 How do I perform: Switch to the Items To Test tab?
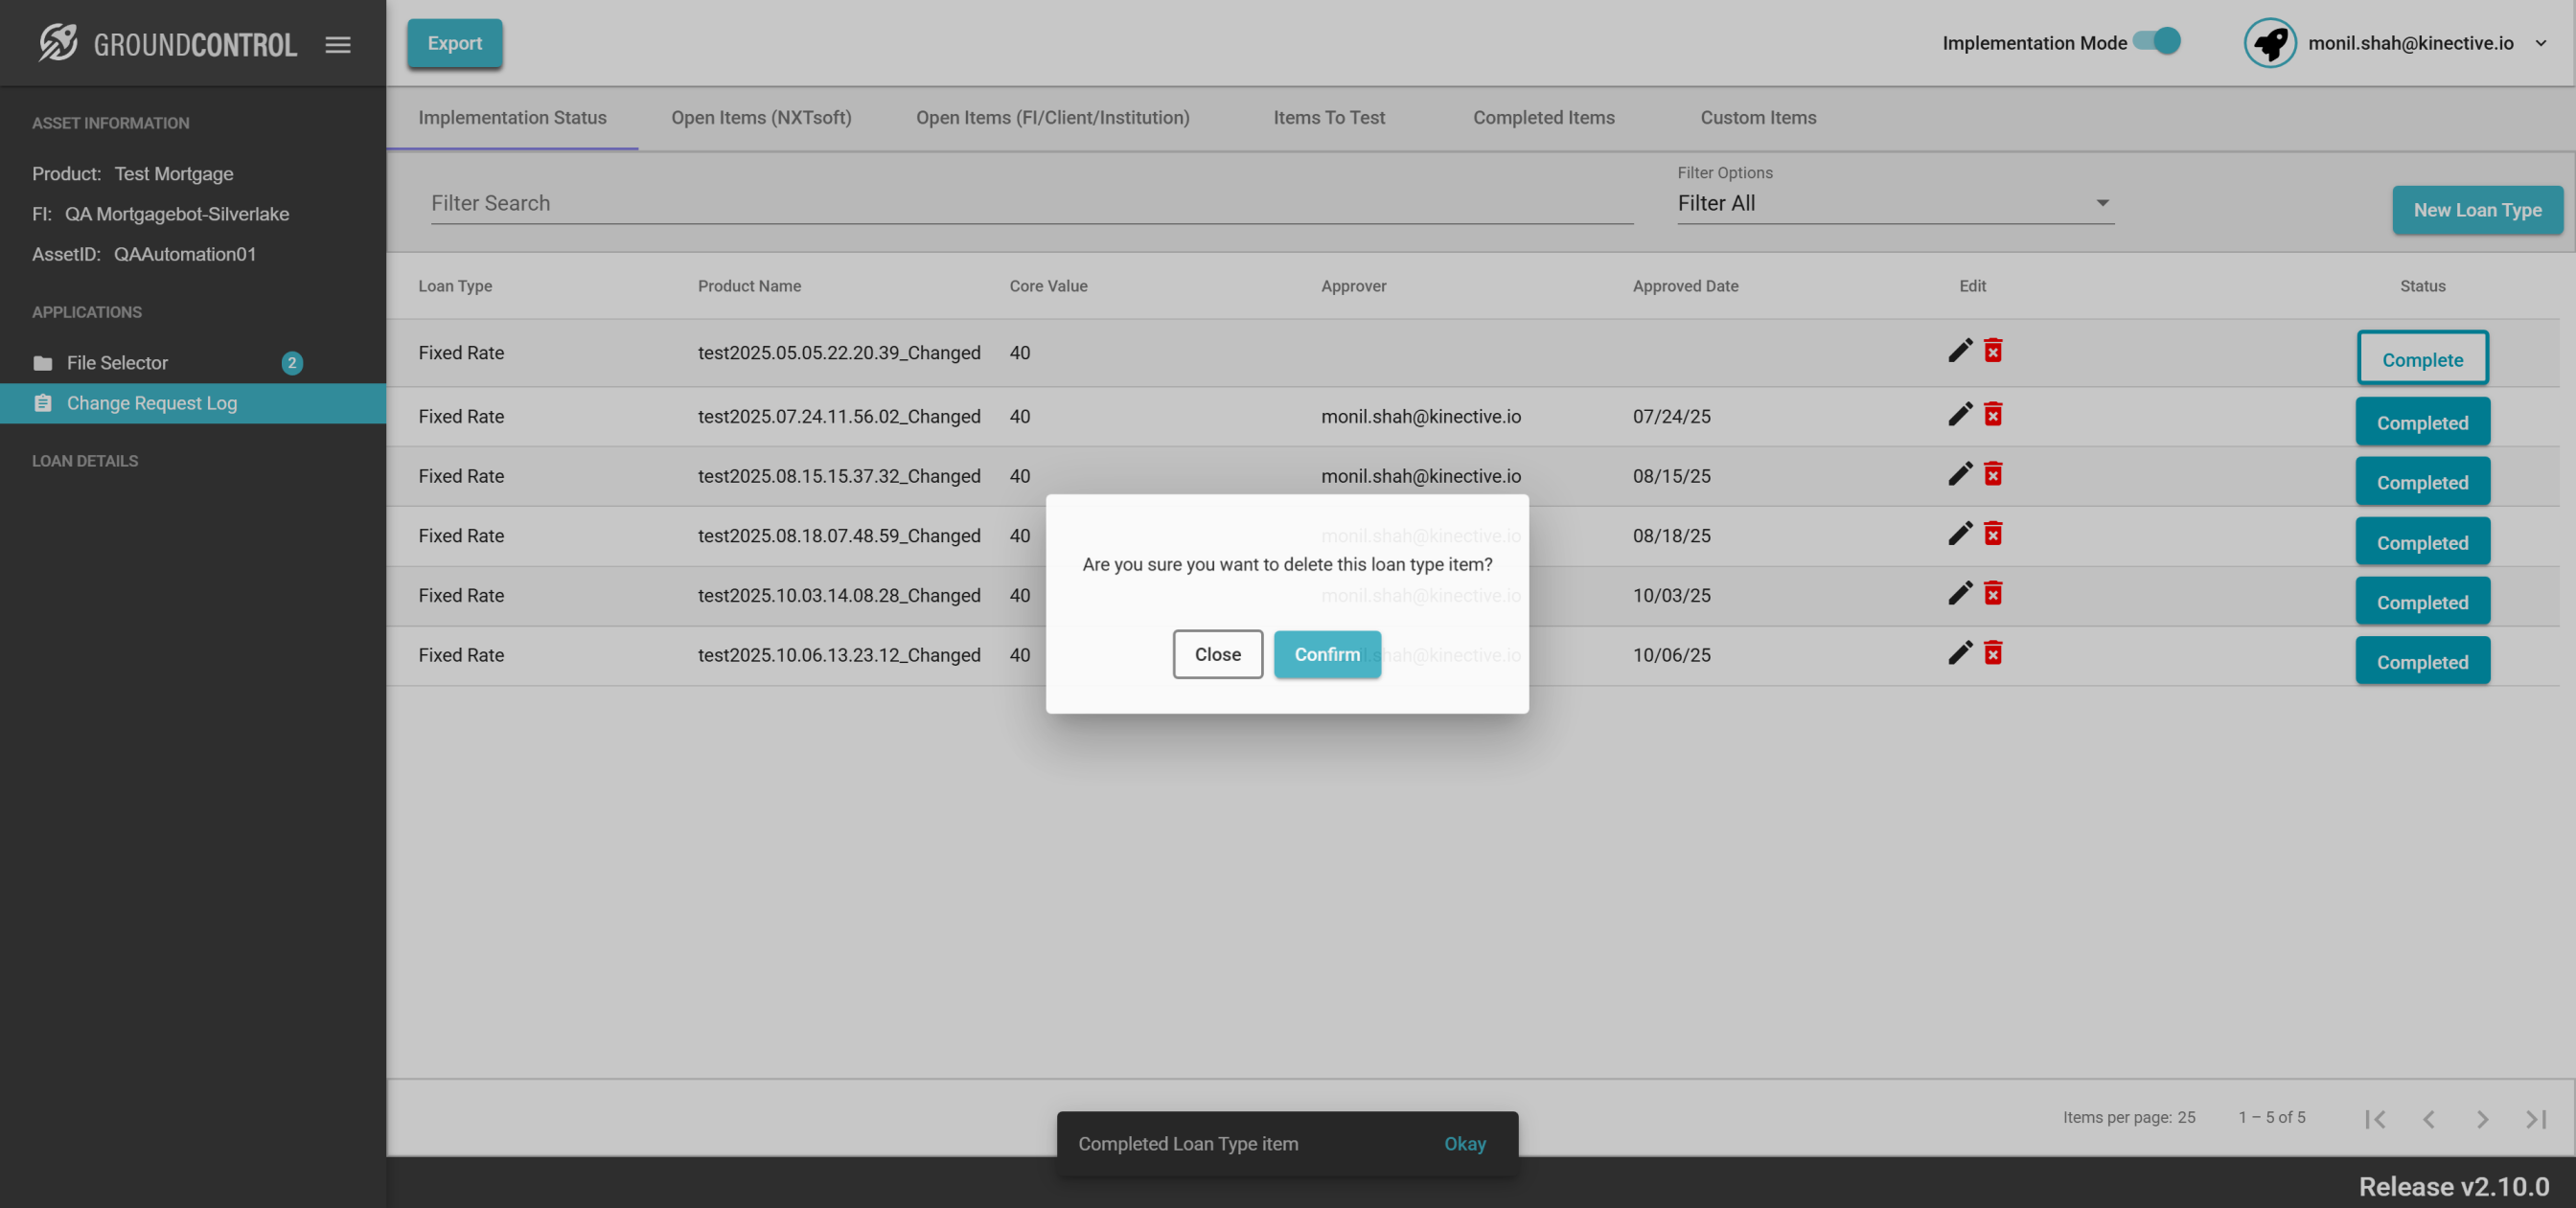pyautogui.click(x=1328, y=118)
